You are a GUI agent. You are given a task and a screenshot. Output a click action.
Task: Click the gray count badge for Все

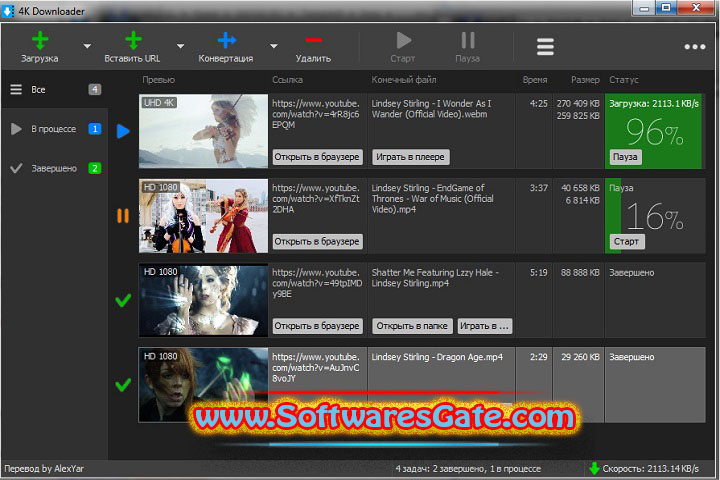point(95,90)
